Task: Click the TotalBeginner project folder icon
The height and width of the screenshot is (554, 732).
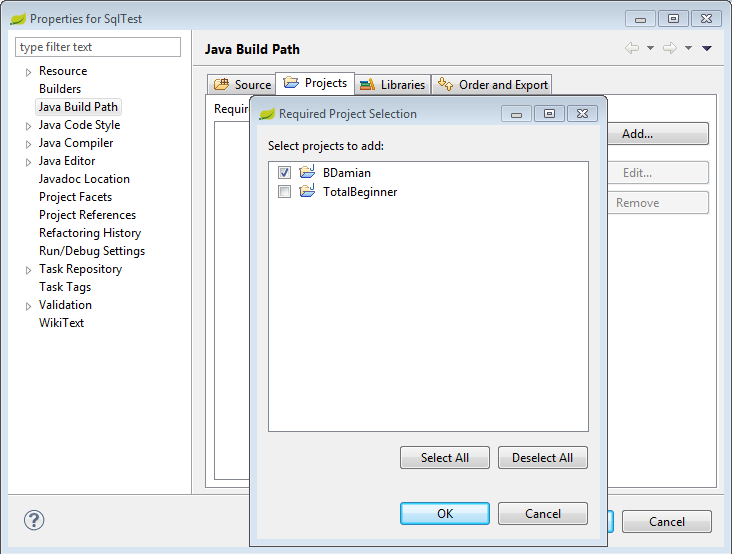Action: pyautogui.click(x=307, y=191)
